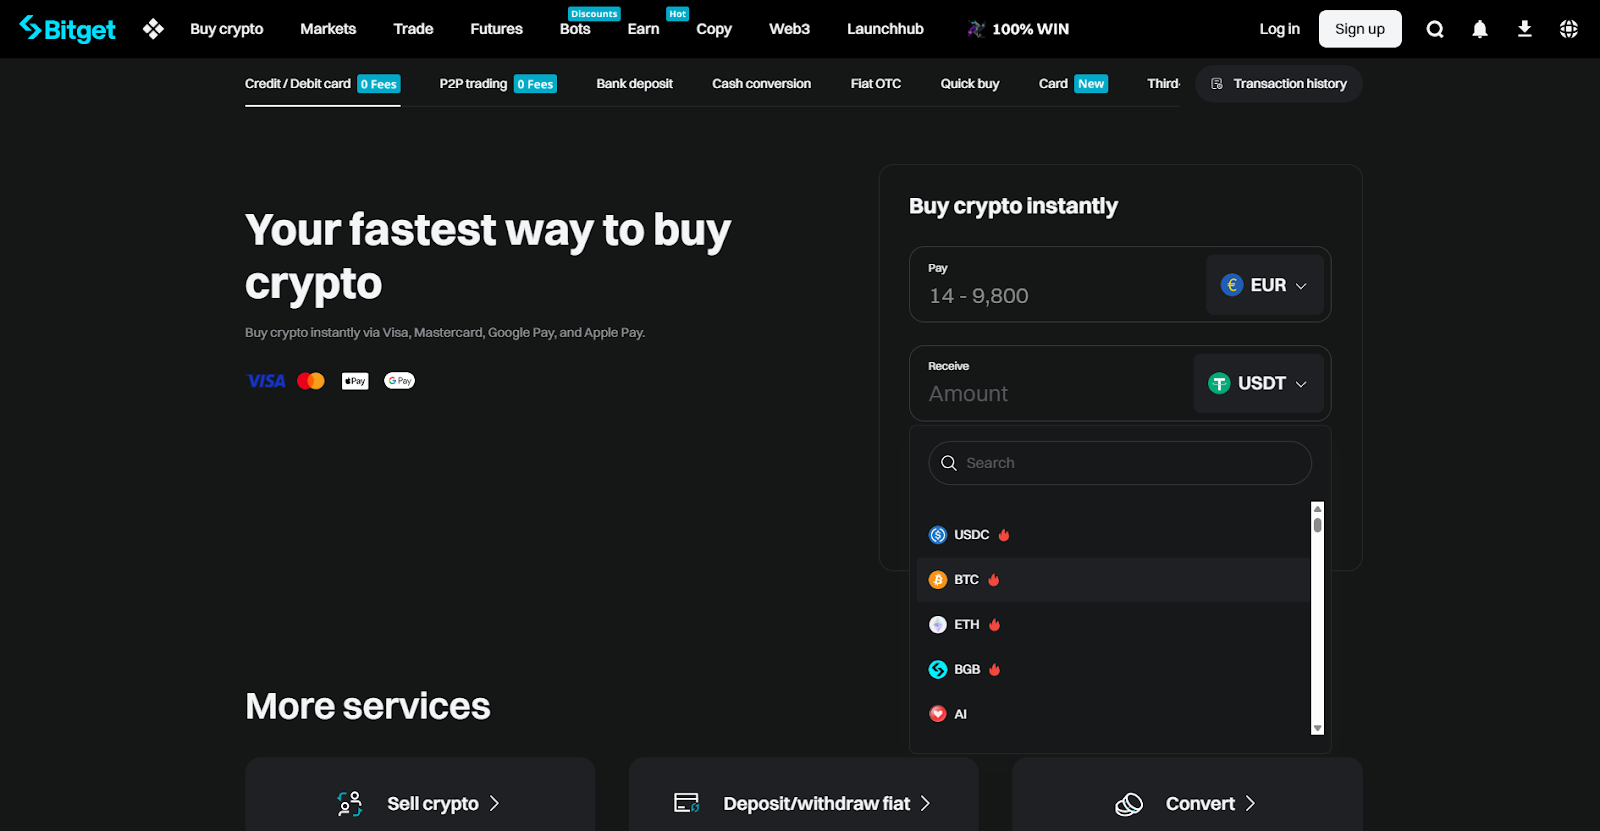Expand the Futures menu
The image size is (1600, 831).
point(496,29)
